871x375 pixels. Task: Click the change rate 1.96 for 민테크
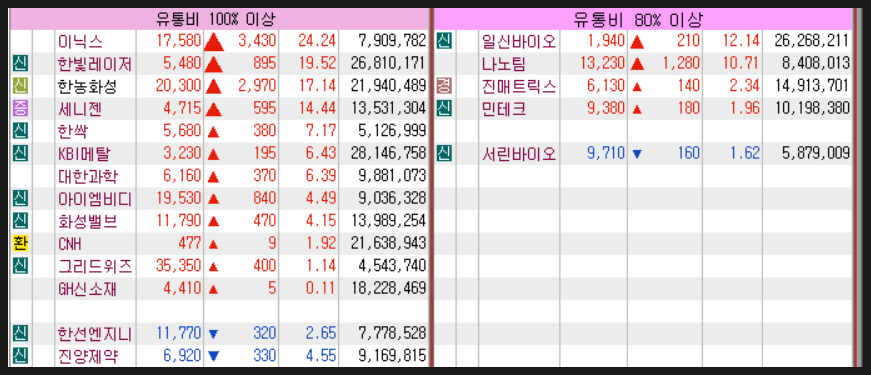coord(744,109)
